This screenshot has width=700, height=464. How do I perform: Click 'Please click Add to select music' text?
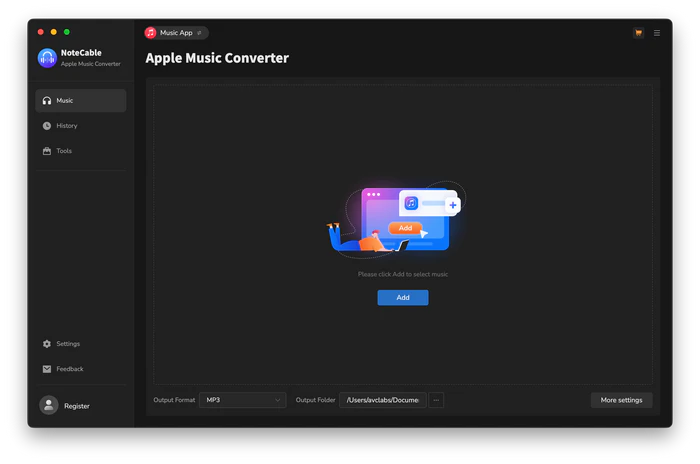[403, 274]
